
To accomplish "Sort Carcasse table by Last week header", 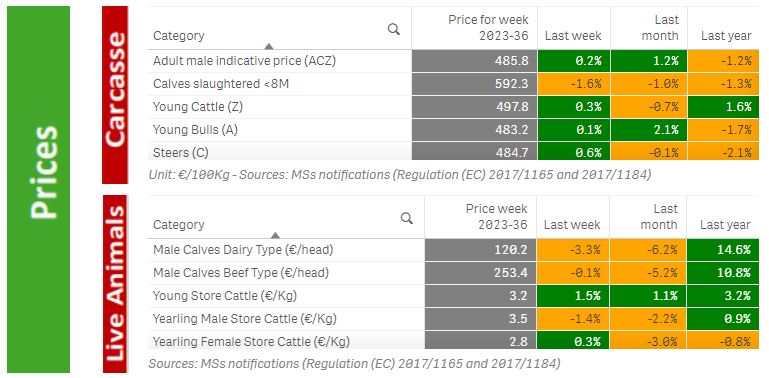I will tap(573, 35).
